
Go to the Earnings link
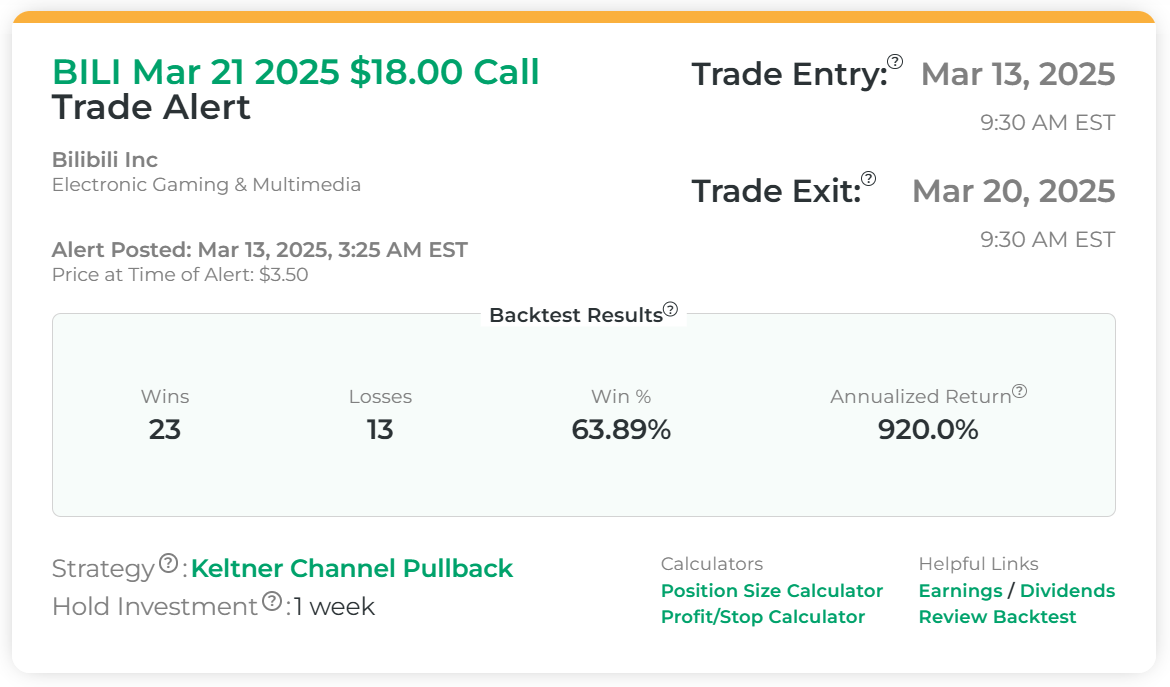pyautogui.click(x=960, y=591)
